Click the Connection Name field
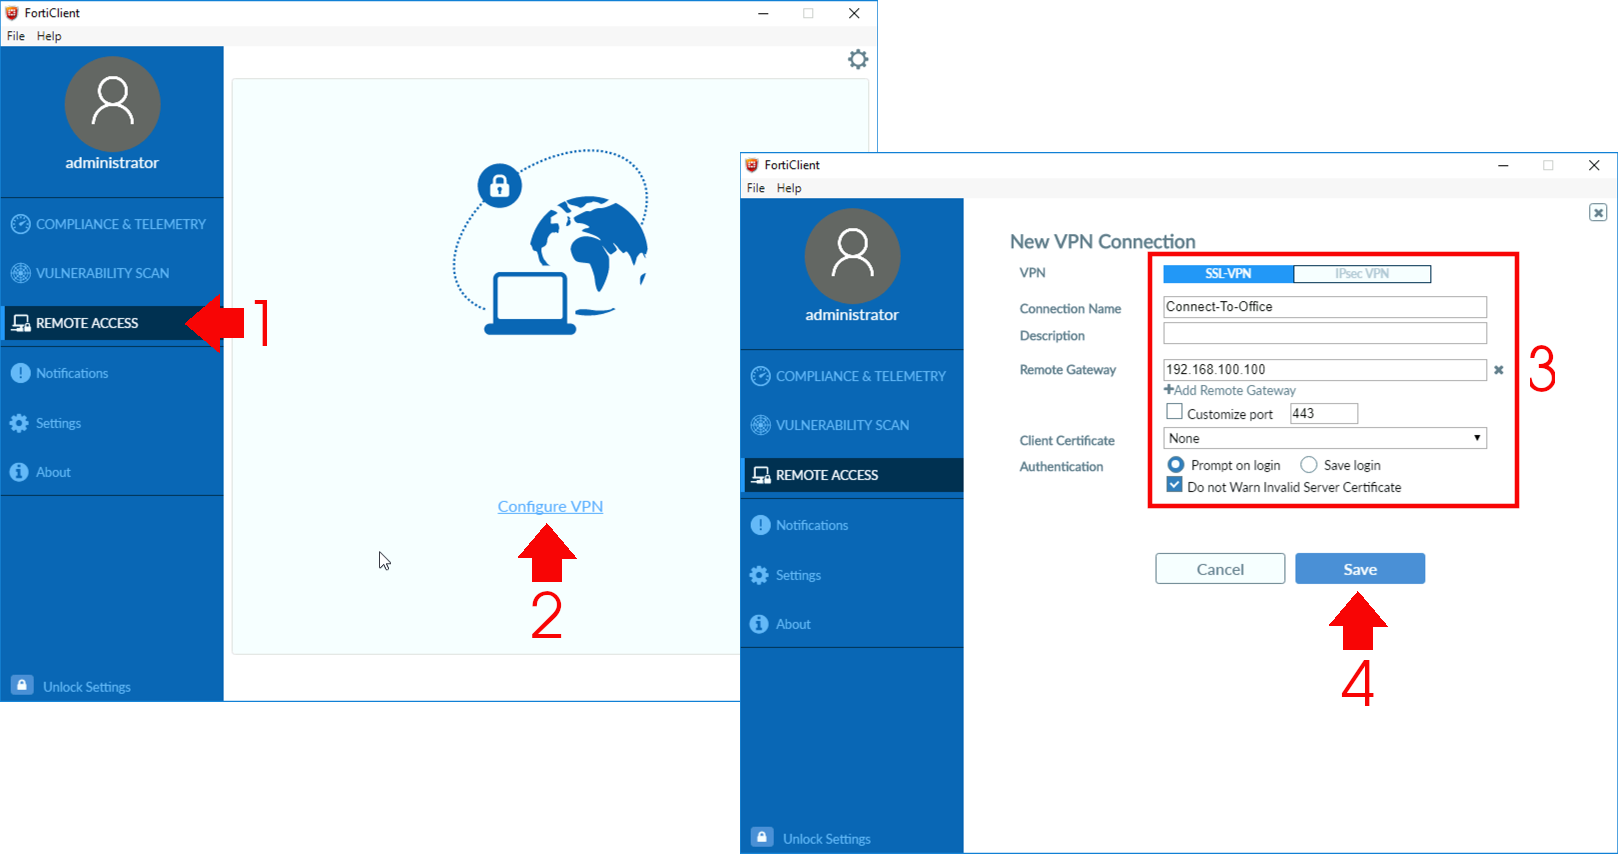 tap(1325, 307)
